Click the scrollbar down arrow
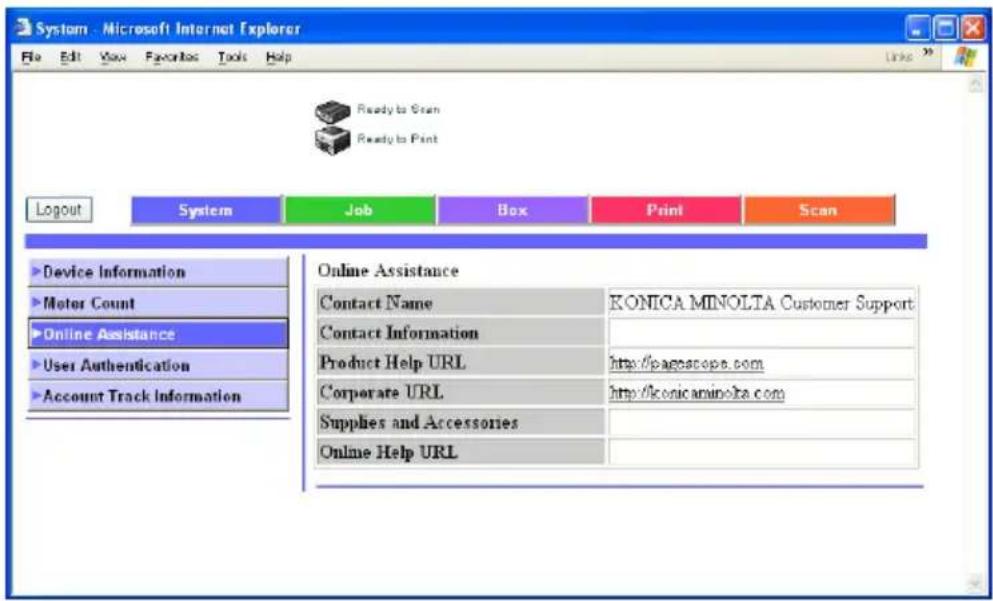 pyautogui.click(x=975, y=583)
